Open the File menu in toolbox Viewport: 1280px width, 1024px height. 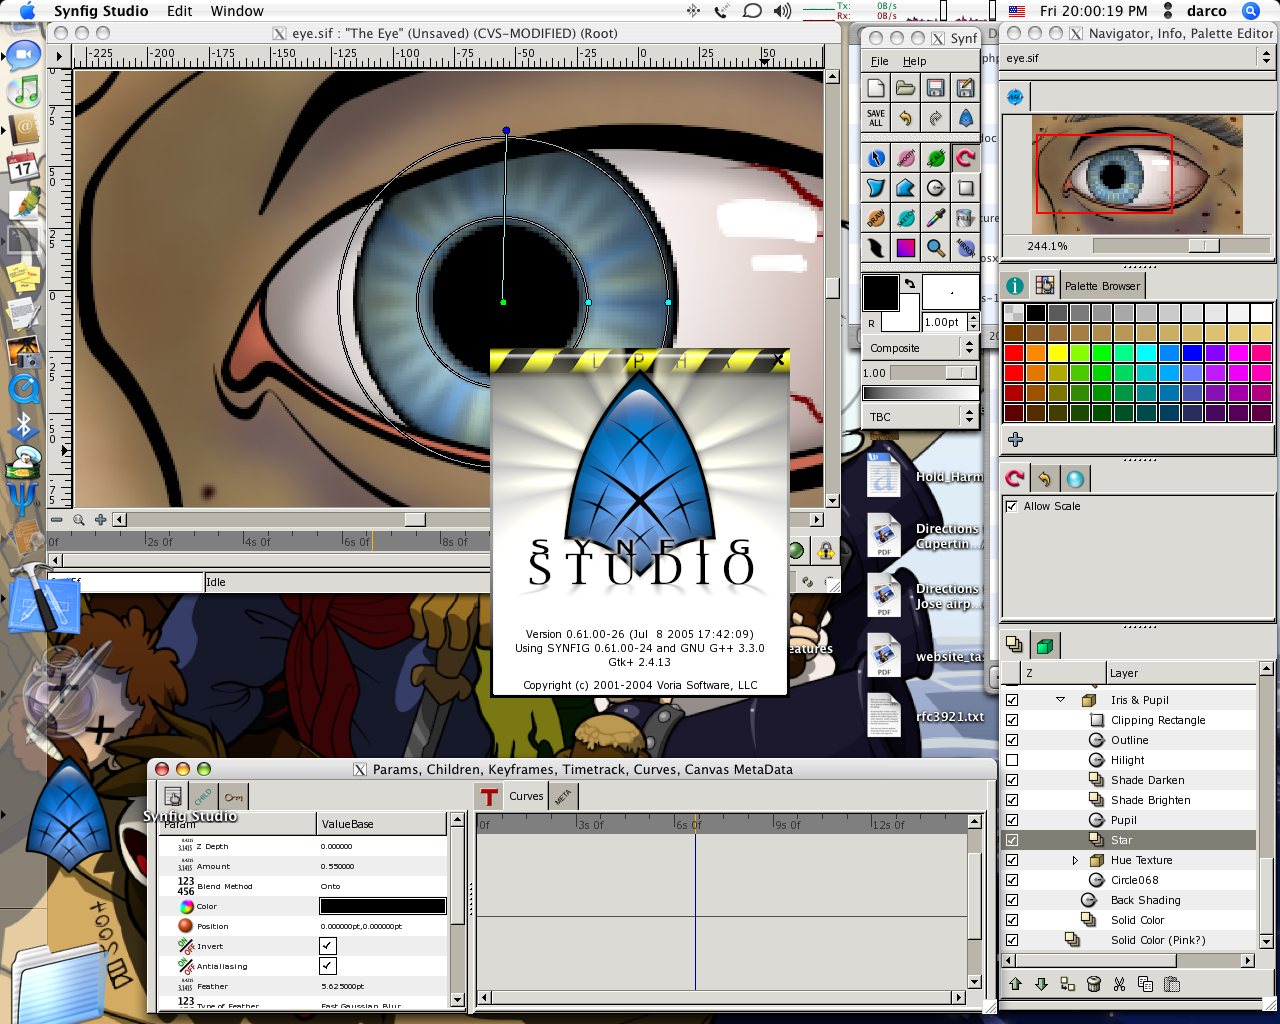[x=879, y=61]
